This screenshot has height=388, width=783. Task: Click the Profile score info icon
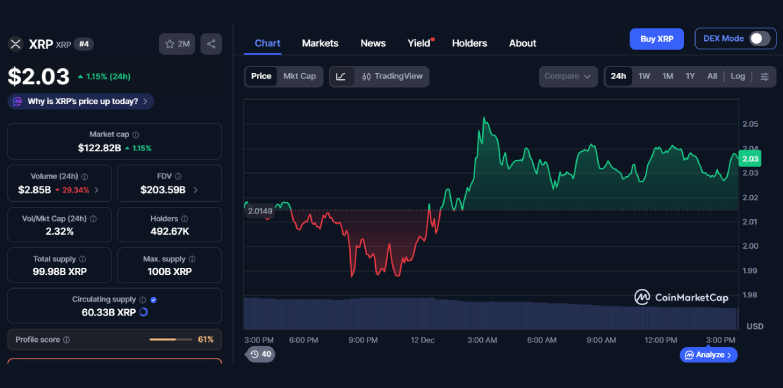(x=66, y=340)
